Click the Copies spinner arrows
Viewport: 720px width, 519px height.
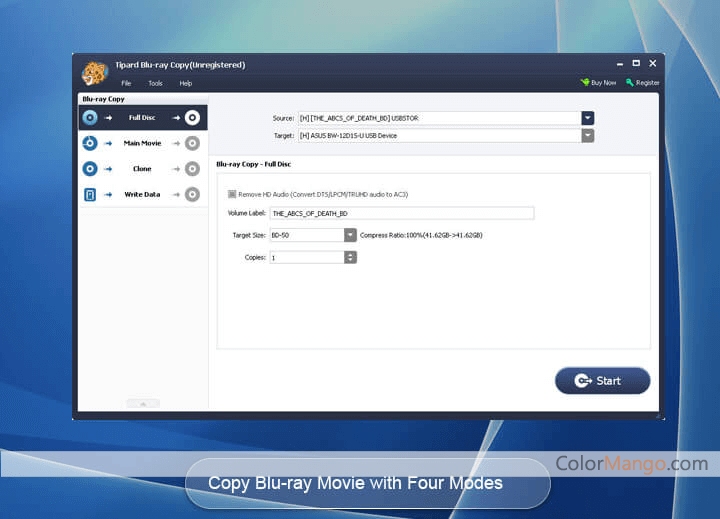tap(350, 257)
